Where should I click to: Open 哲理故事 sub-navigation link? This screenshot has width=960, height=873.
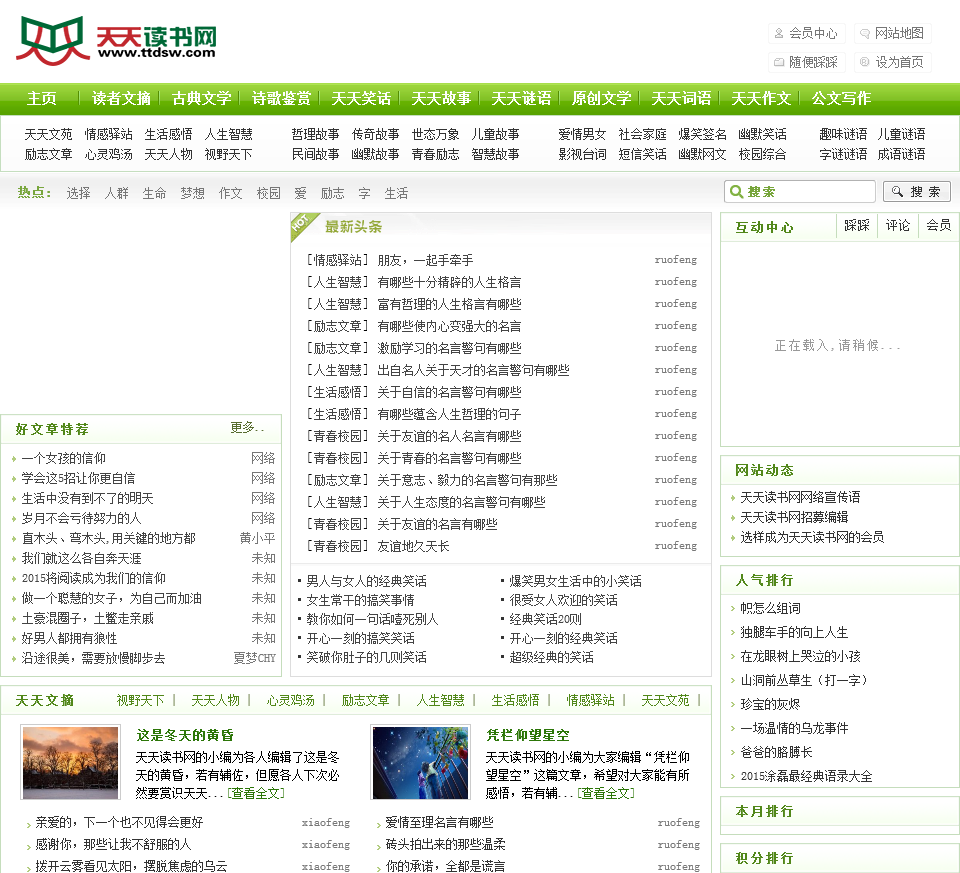315,134
